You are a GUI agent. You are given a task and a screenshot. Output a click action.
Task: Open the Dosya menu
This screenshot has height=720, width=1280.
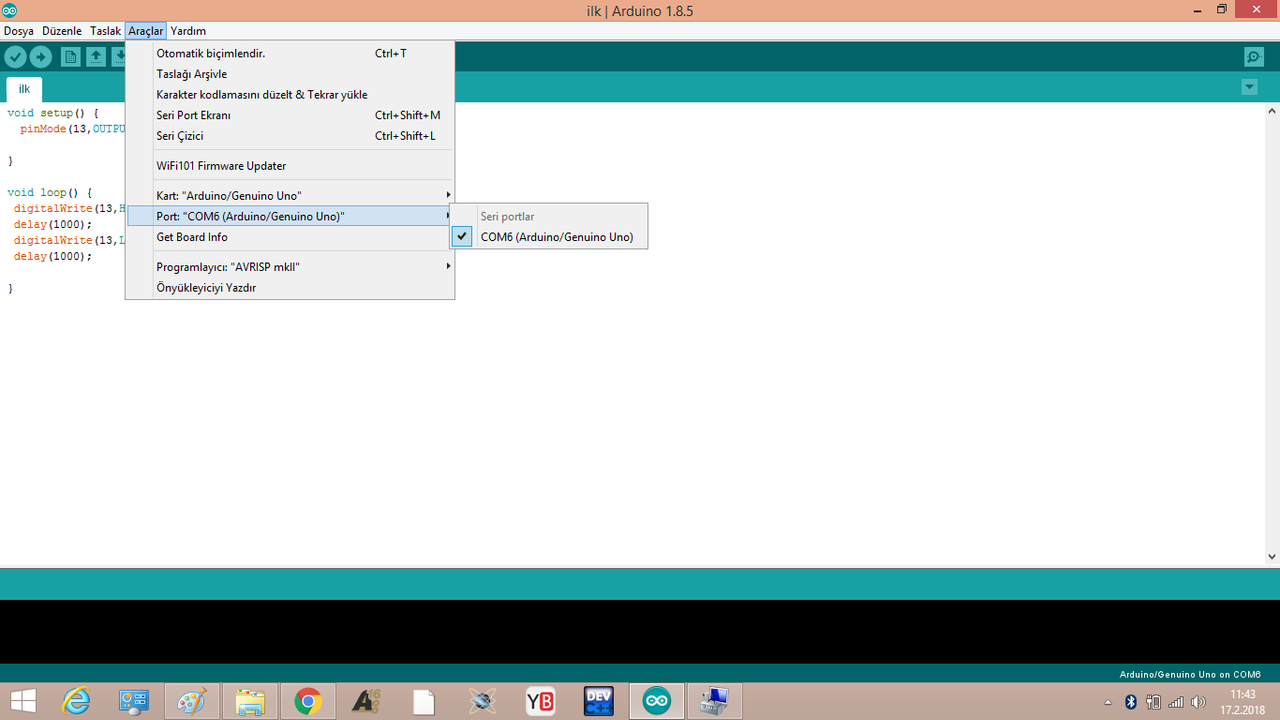click(19, 31)
